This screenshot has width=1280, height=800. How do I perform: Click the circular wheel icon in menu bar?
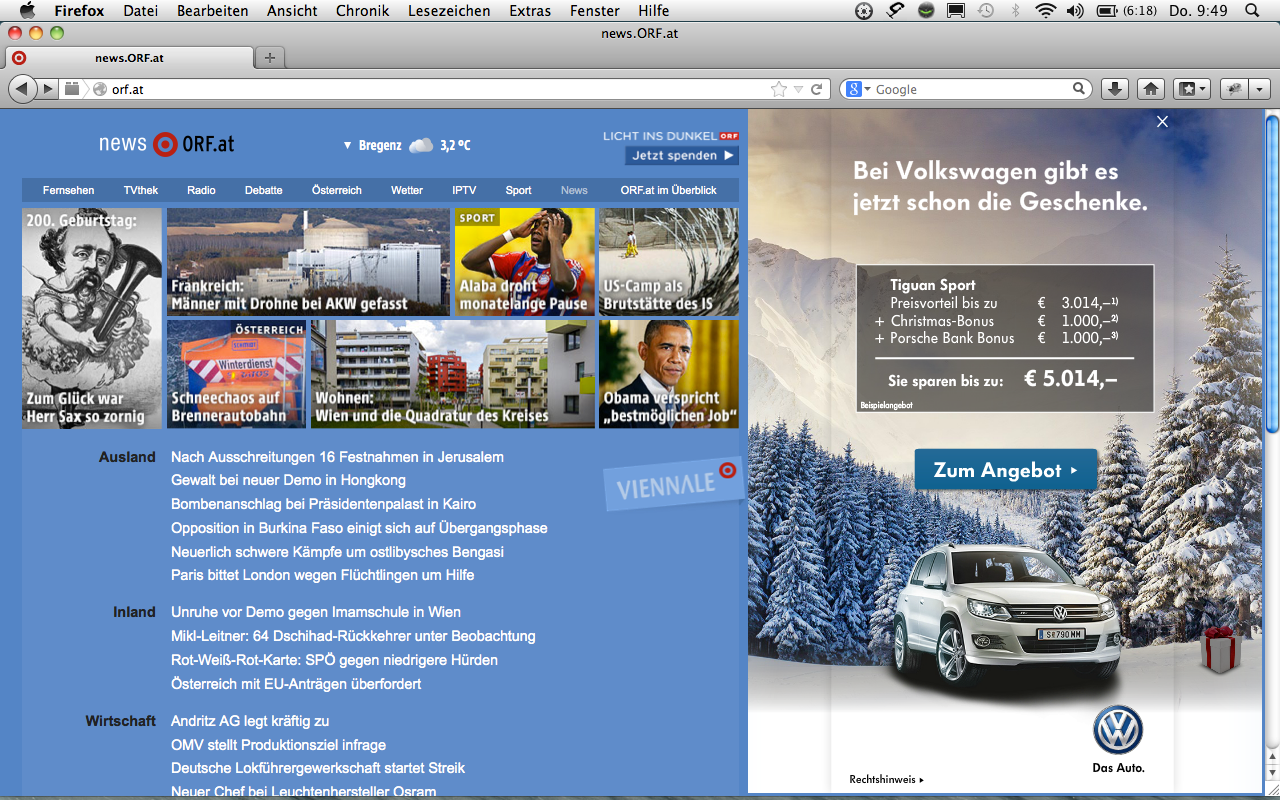(865, 10)
